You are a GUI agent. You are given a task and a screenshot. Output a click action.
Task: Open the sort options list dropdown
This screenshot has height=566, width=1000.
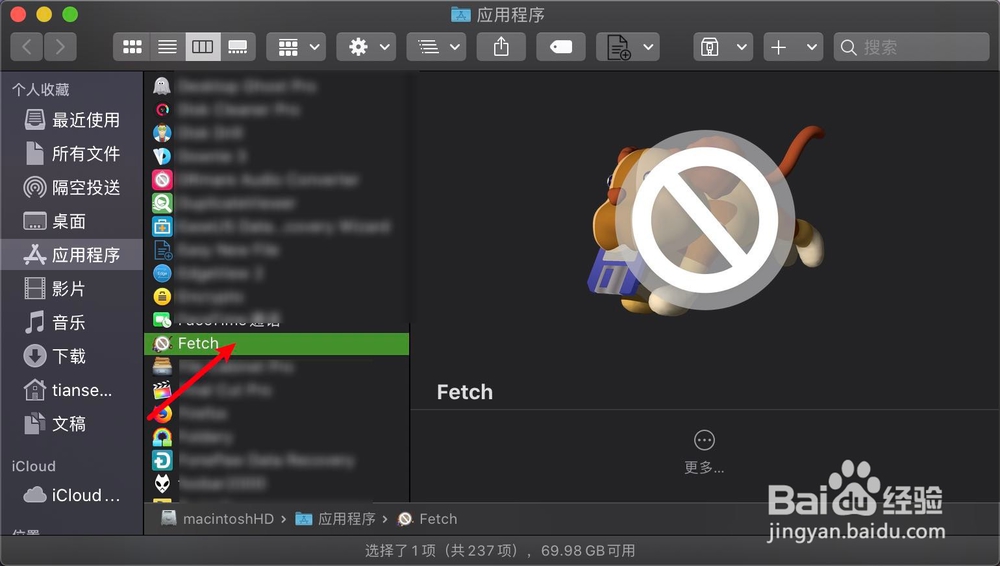436,47
